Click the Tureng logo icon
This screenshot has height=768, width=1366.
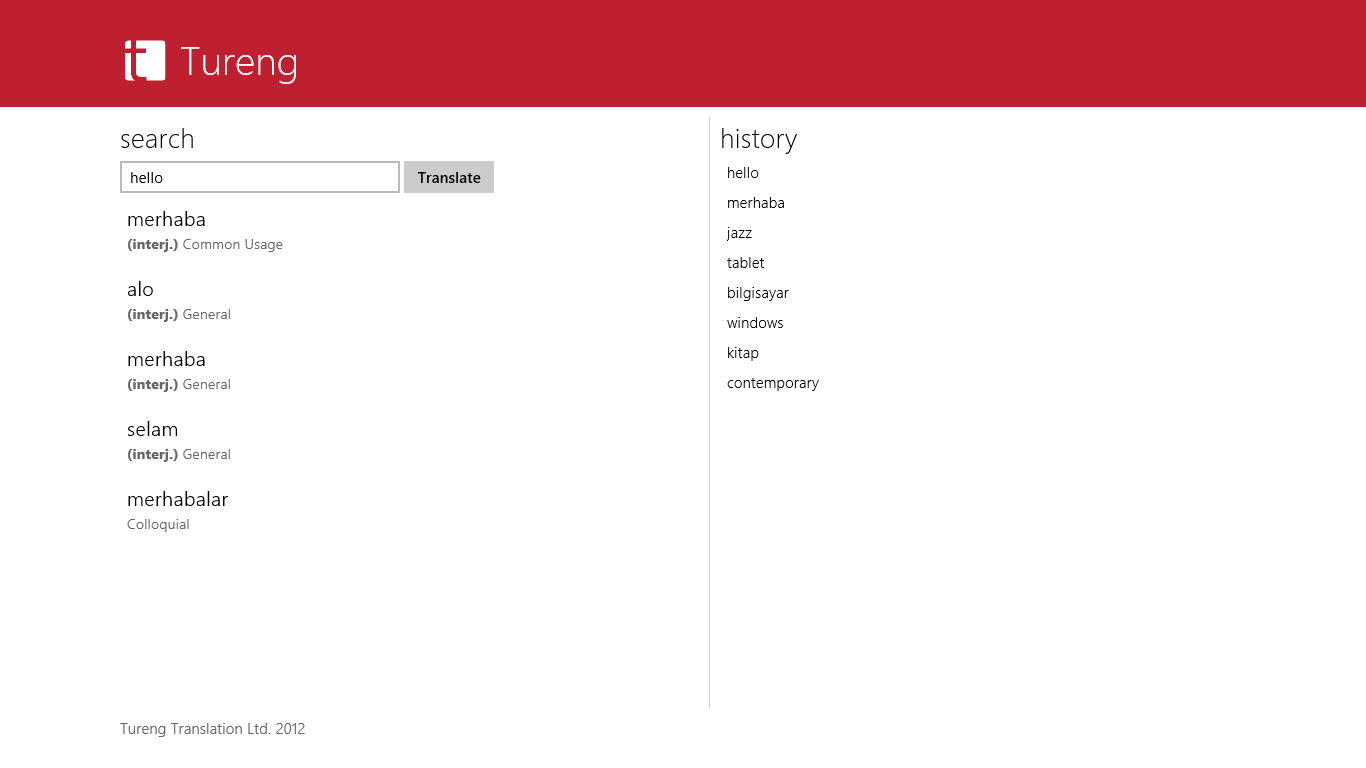(145, 61)
